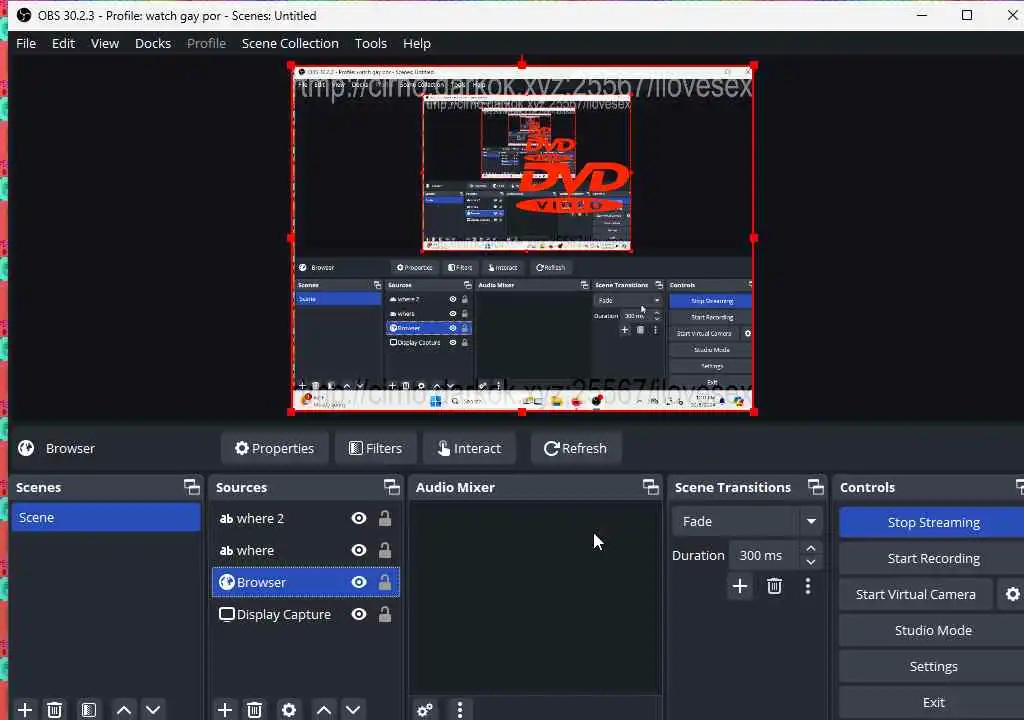The image size is (1024, 720).
Task: Click the Exit button
Action: [x=933, y=702]
